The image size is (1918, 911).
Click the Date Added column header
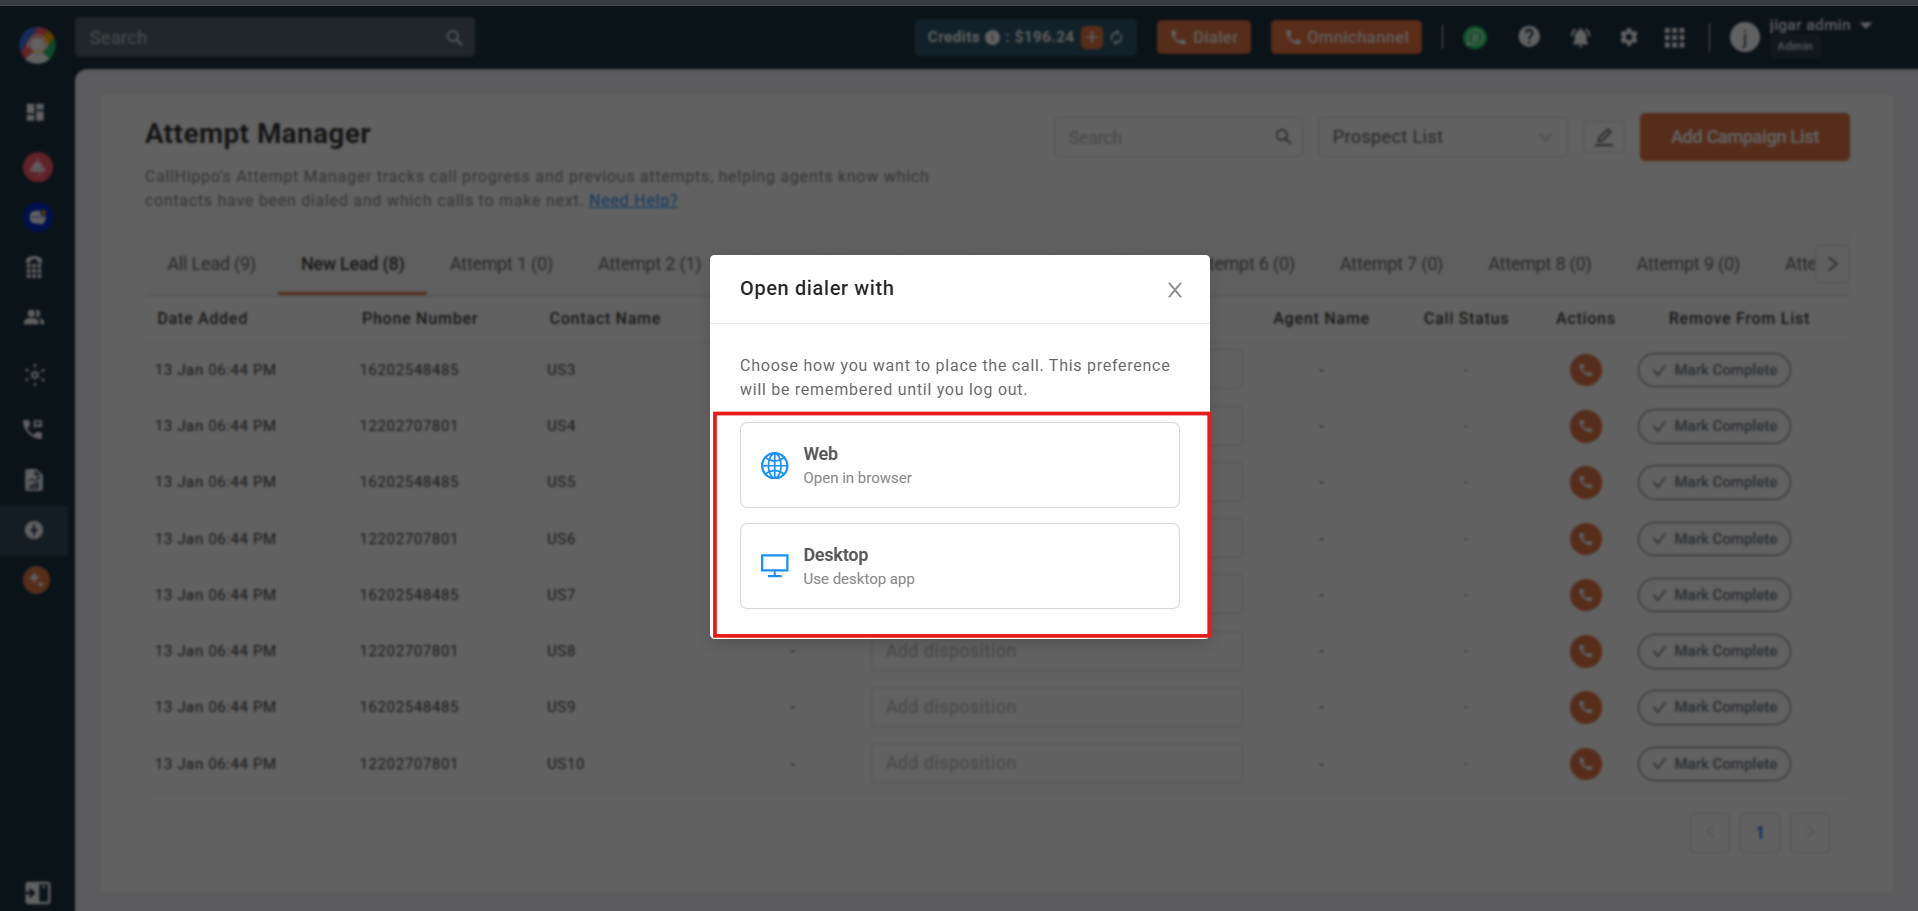(202, 318)
